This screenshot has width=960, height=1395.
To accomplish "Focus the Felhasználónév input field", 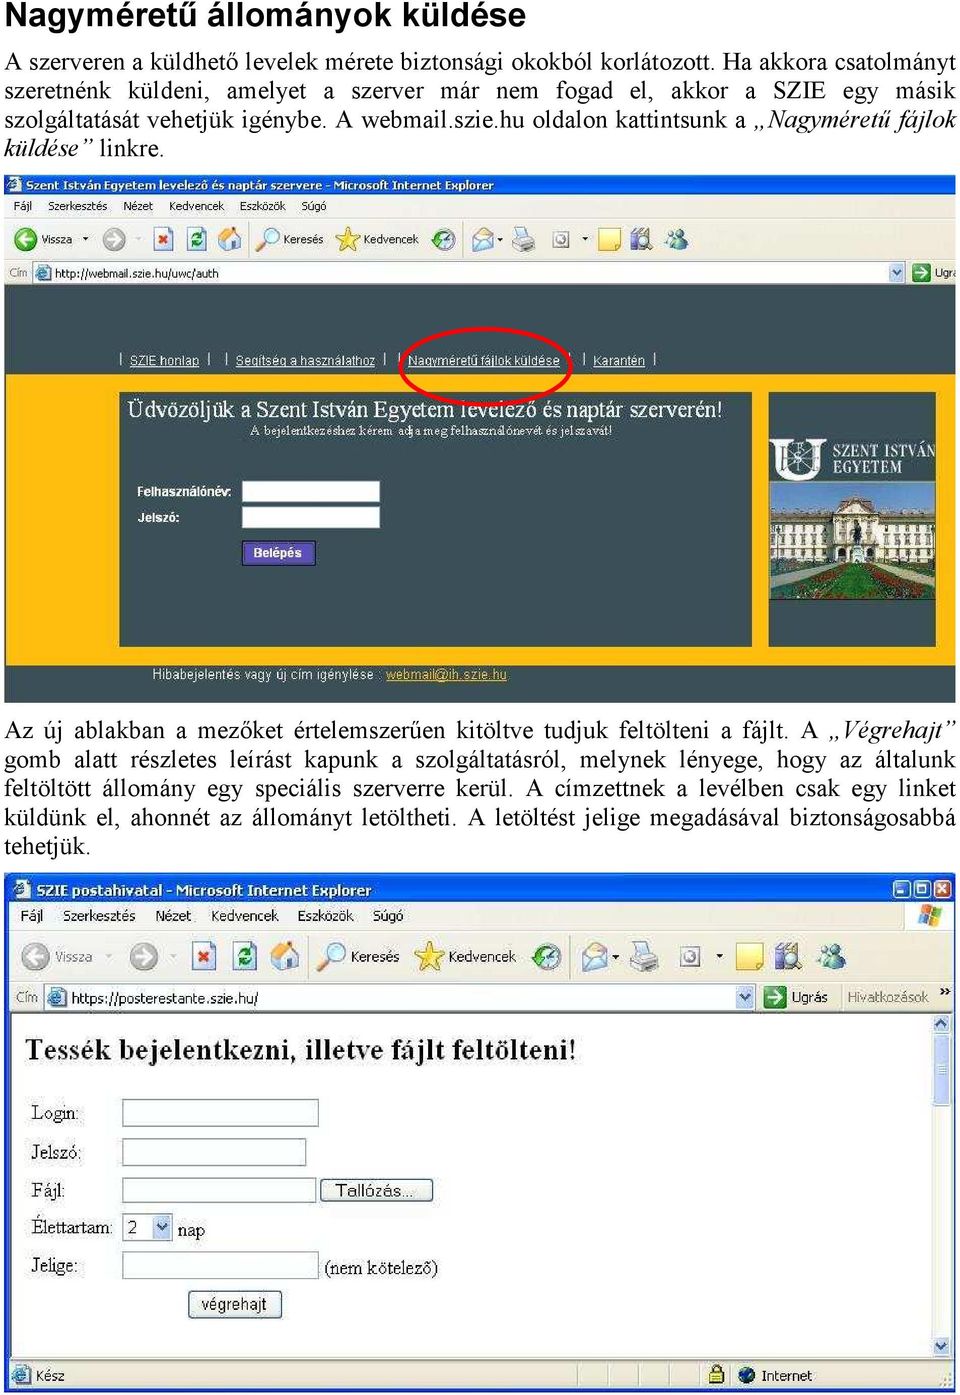I will (311, 491).
